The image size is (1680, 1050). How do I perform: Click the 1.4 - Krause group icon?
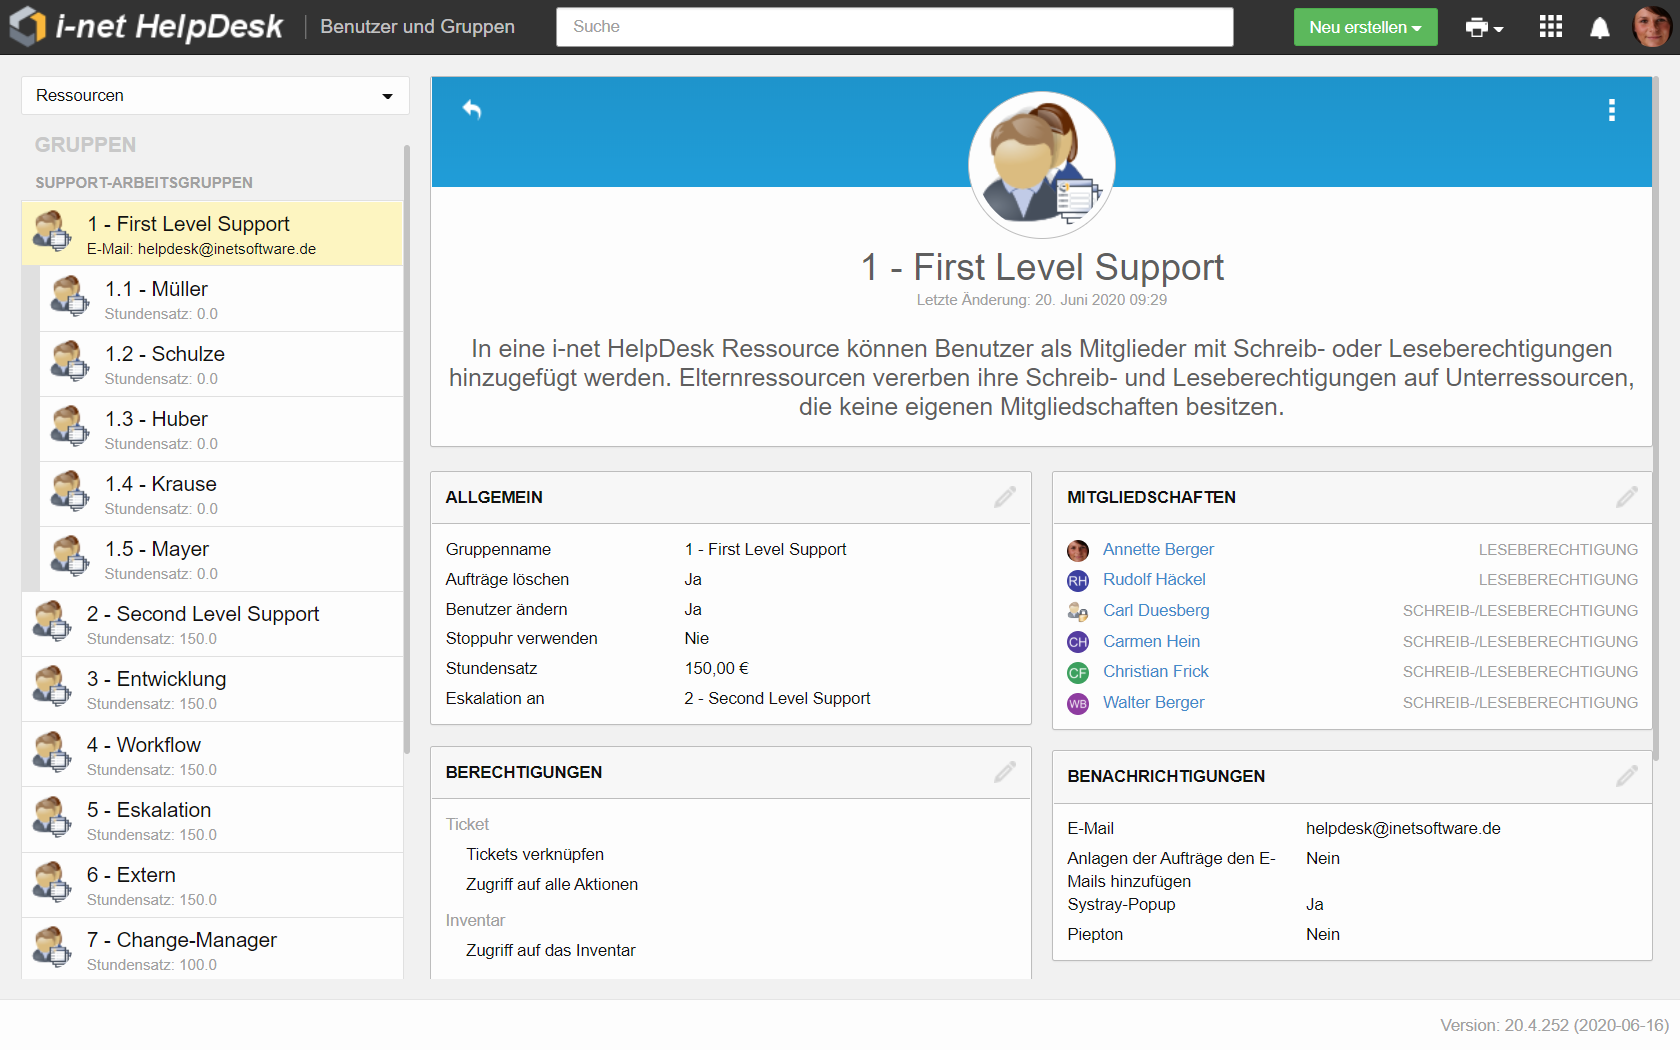coord(70,492)
